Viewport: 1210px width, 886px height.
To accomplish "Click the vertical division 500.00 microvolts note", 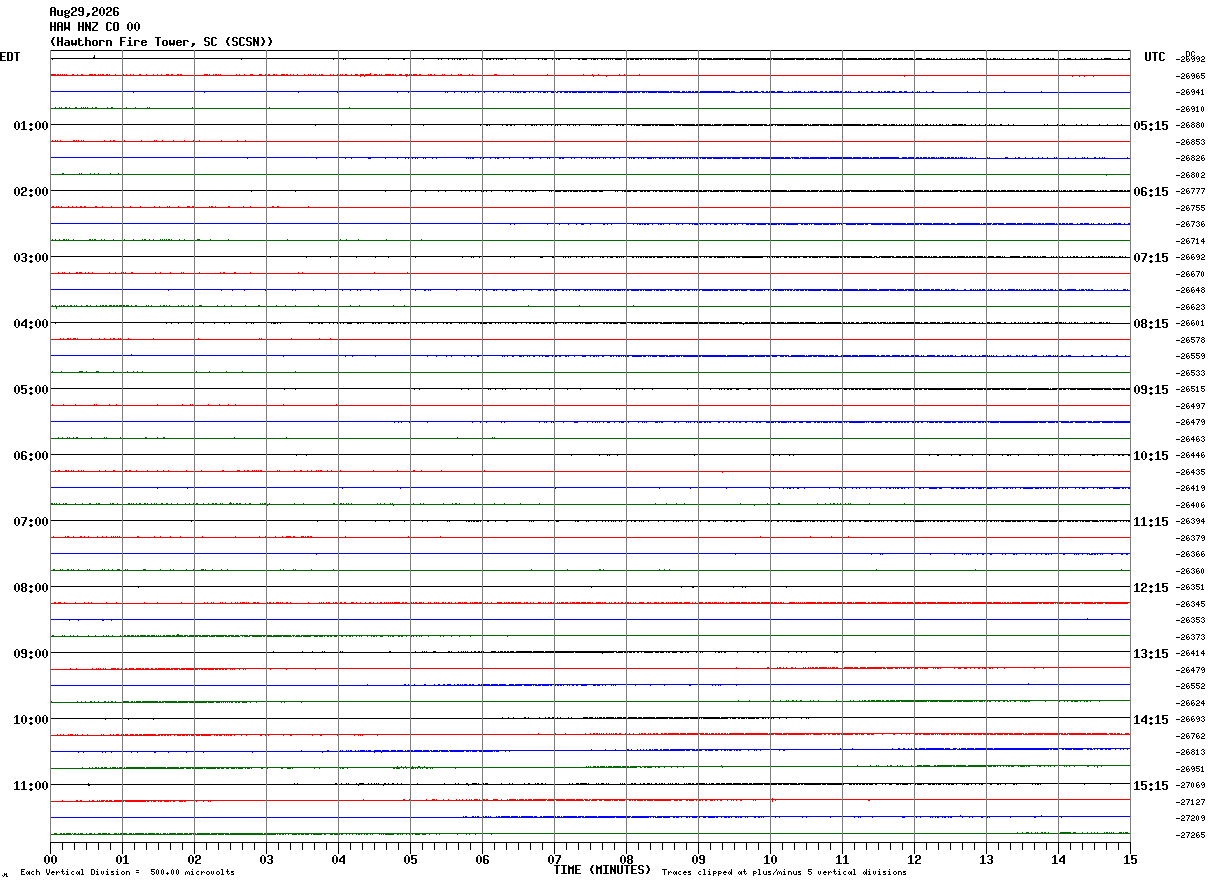I will [127, 872].
